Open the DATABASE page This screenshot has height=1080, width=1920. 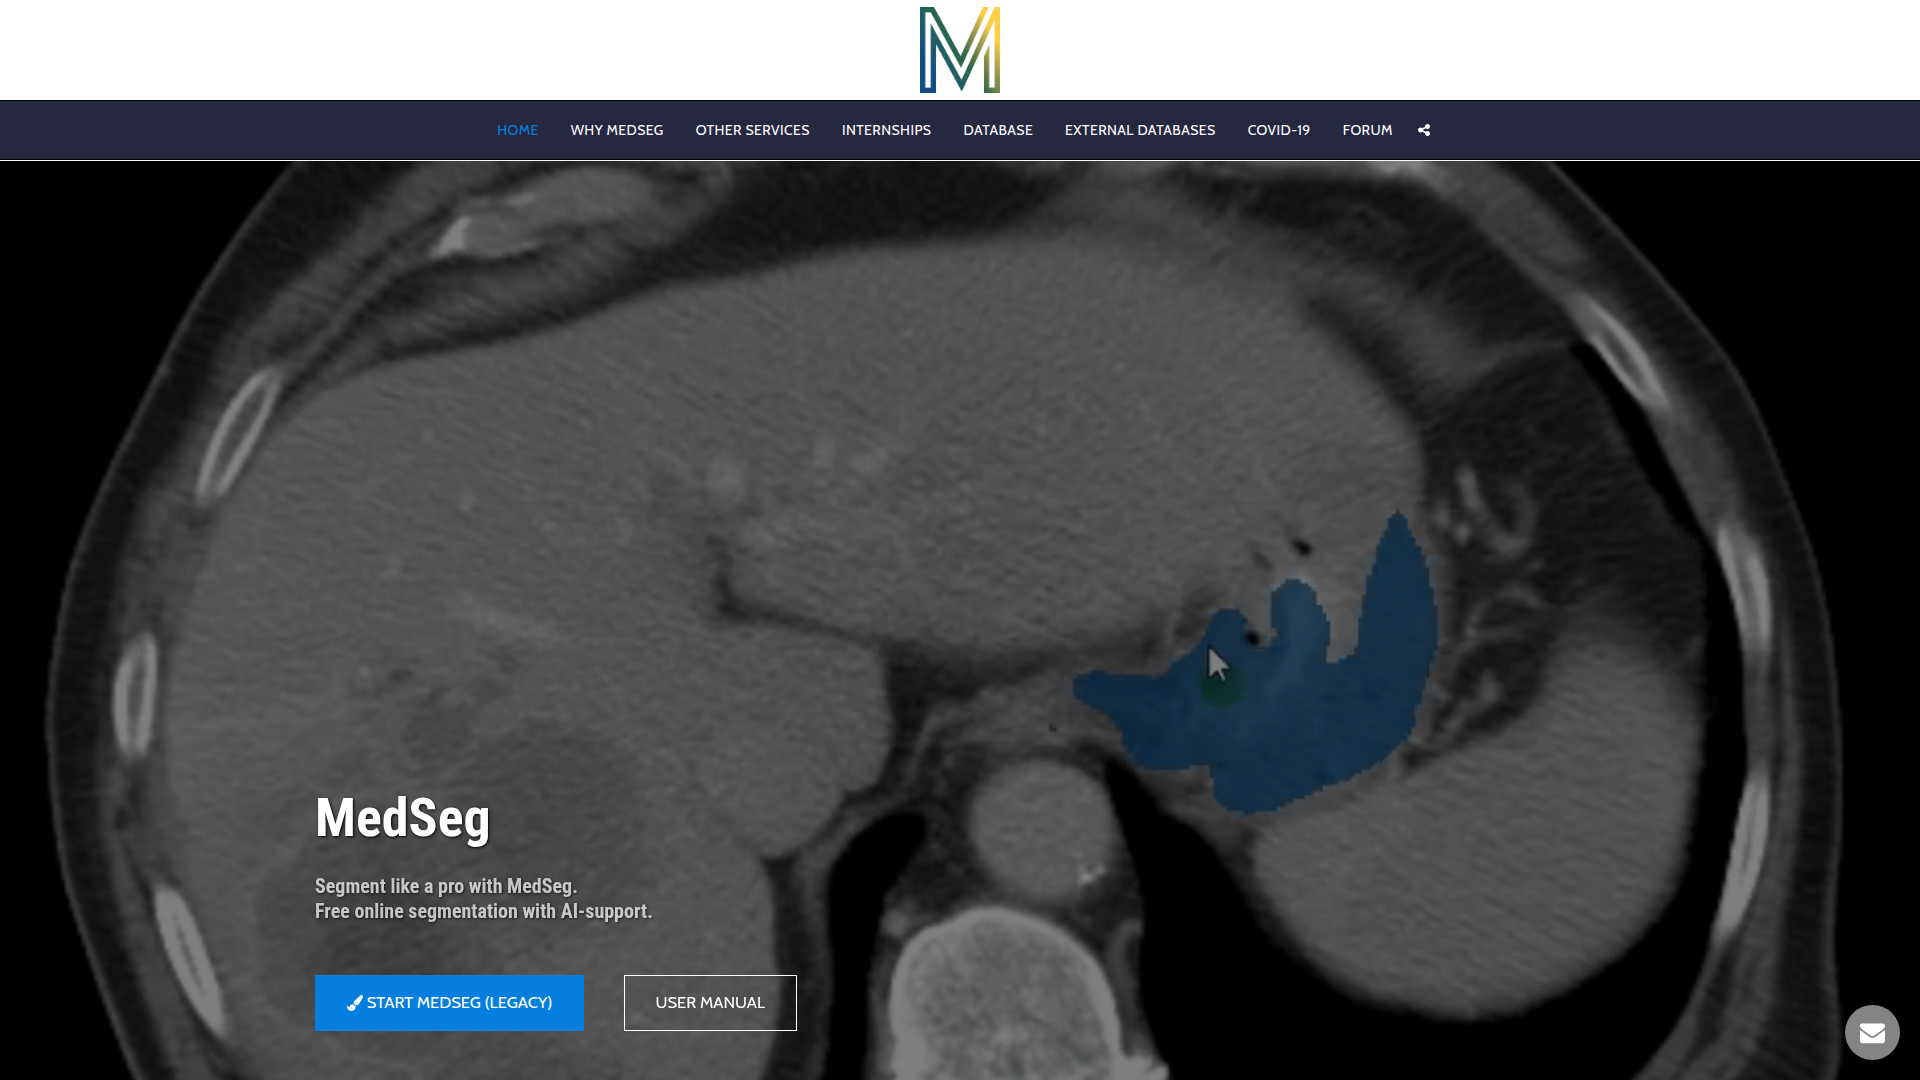[998, 130]
